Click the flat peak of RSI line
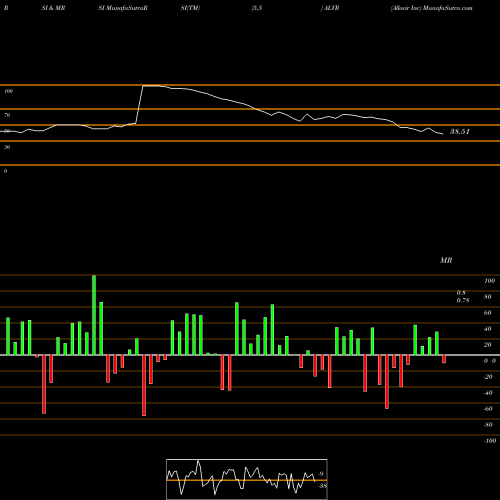This screenshot has height=500, width=500. click(152, 86)
